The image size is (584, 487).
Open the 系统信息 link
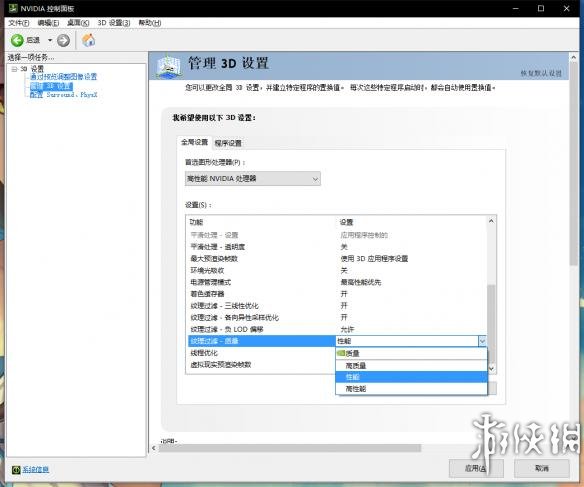(x=35, y=470)
